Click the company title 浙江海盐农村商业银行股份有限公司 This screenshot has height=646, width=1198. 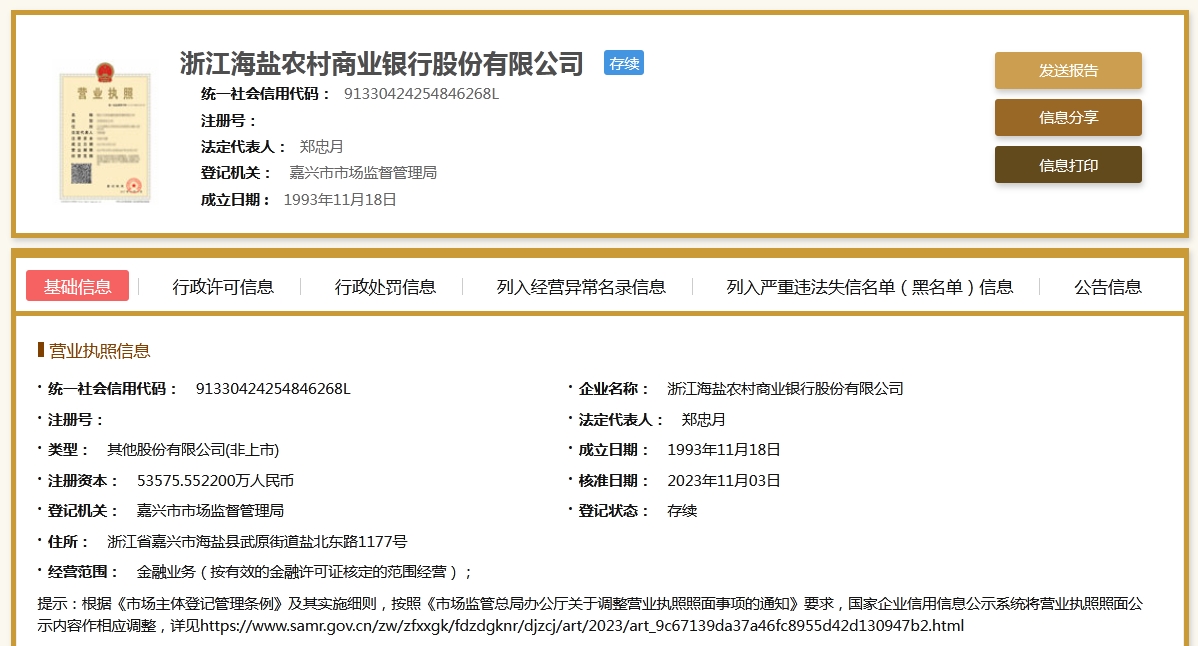pos(381,63)
